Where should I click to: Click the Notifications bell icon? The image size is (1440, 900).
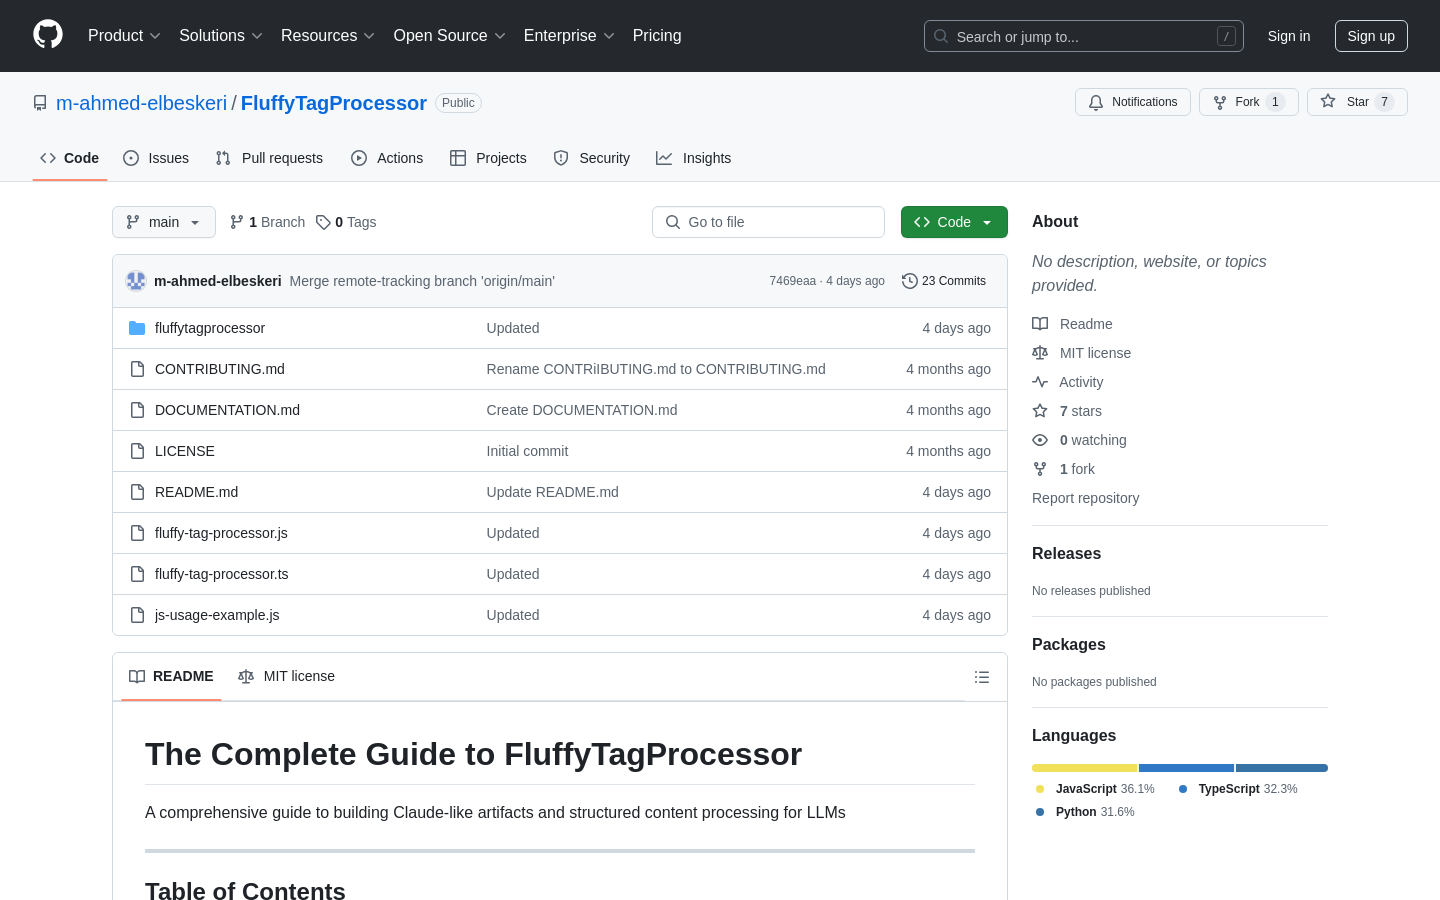point(1096,102)
